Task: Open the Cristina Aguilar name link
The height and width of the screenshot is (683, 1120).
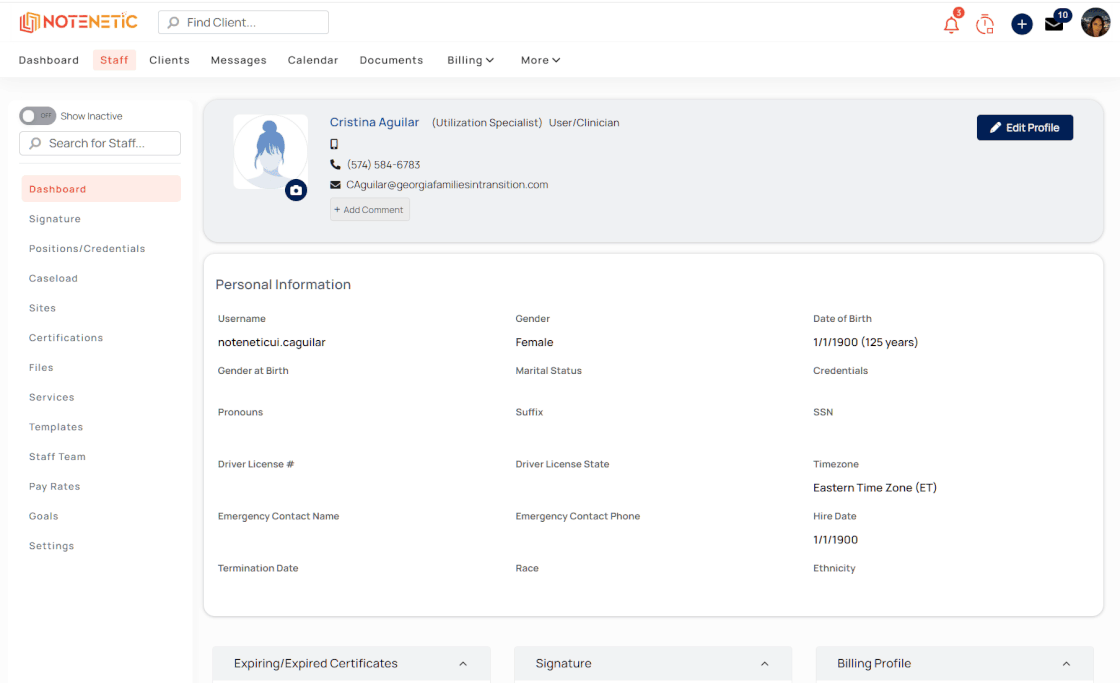Action: 374,122
